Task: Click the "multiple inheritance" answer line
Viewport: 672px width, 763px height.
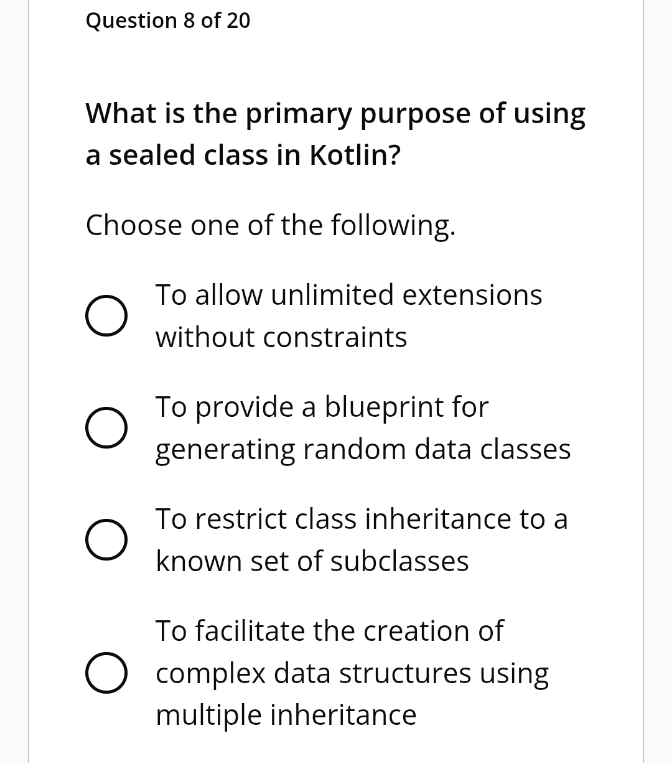Action: coord(286,715)
